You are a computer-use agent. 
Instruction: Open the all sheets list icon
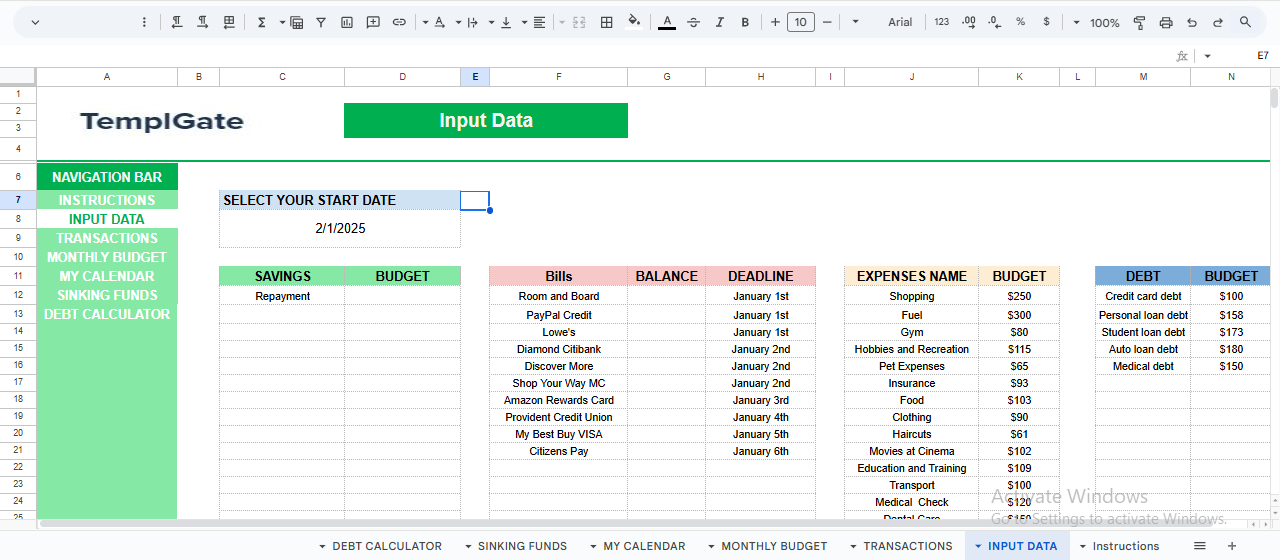(1200, 546)
